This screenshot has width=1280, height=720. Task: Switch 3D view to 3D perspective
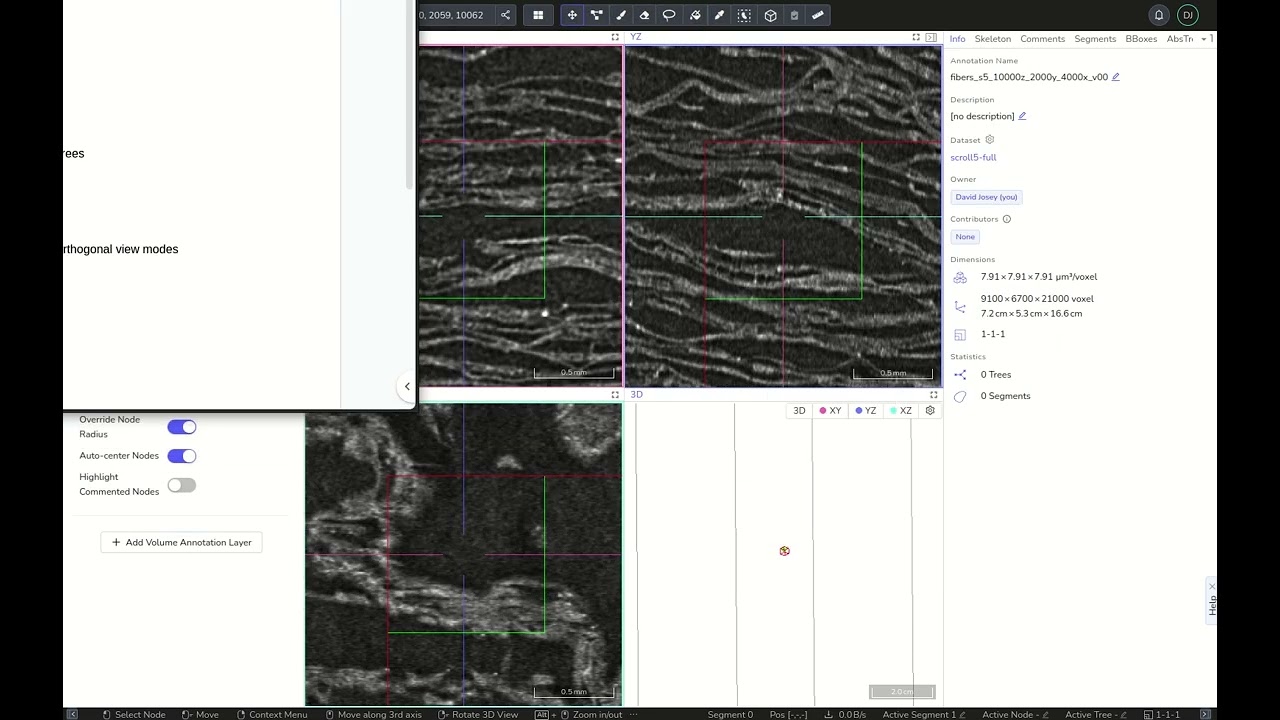coord(799,411)
